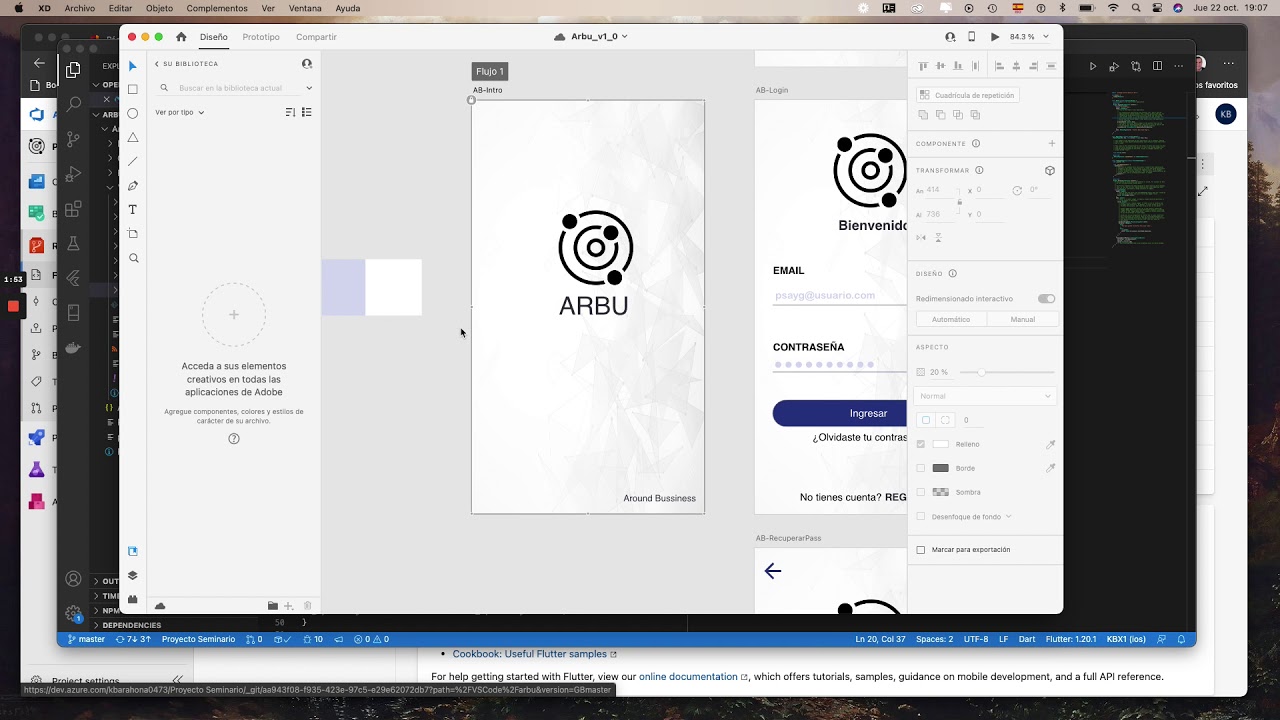Select the Artboard tool
Screen dimensions: 1280x720
coord(133,234)
